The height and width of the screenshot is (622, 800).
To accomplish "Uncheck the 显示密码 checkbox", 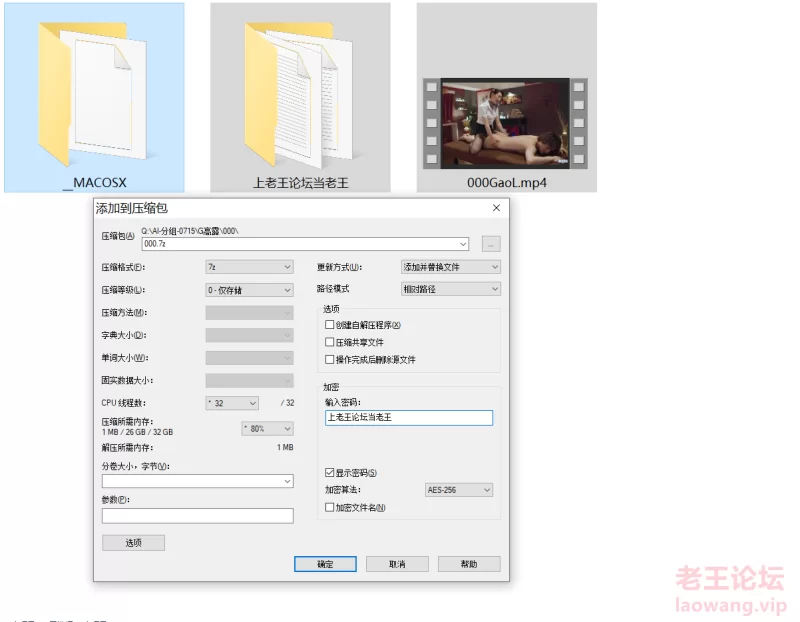I will [x=330, y=472].
